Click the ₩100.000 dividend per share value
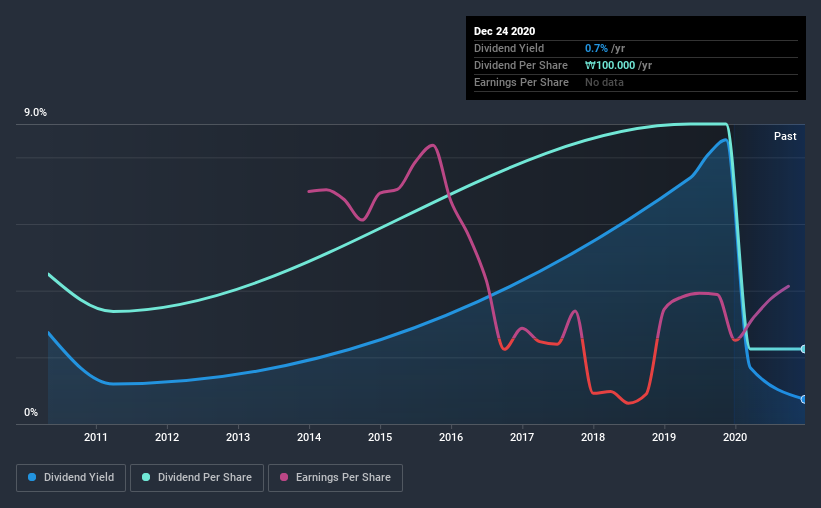 pyautogui.click(x=610, y=65)
